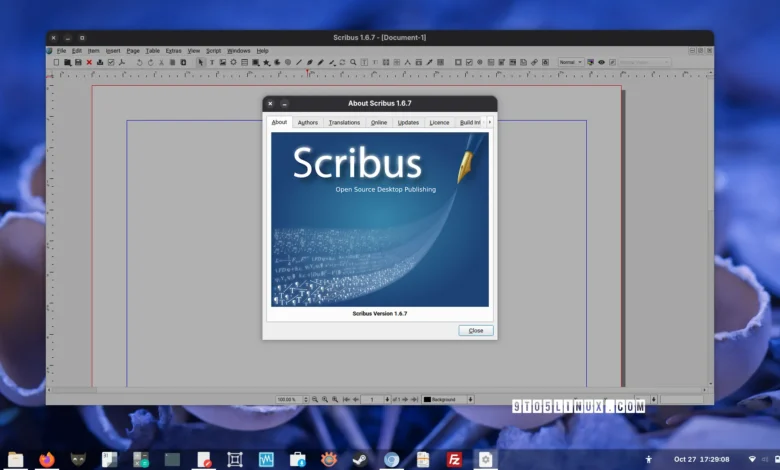Screen dimensions: 780x470
Task: Select the Measurements tool icon
Action: pyautogui.click(x=407, y=62)
